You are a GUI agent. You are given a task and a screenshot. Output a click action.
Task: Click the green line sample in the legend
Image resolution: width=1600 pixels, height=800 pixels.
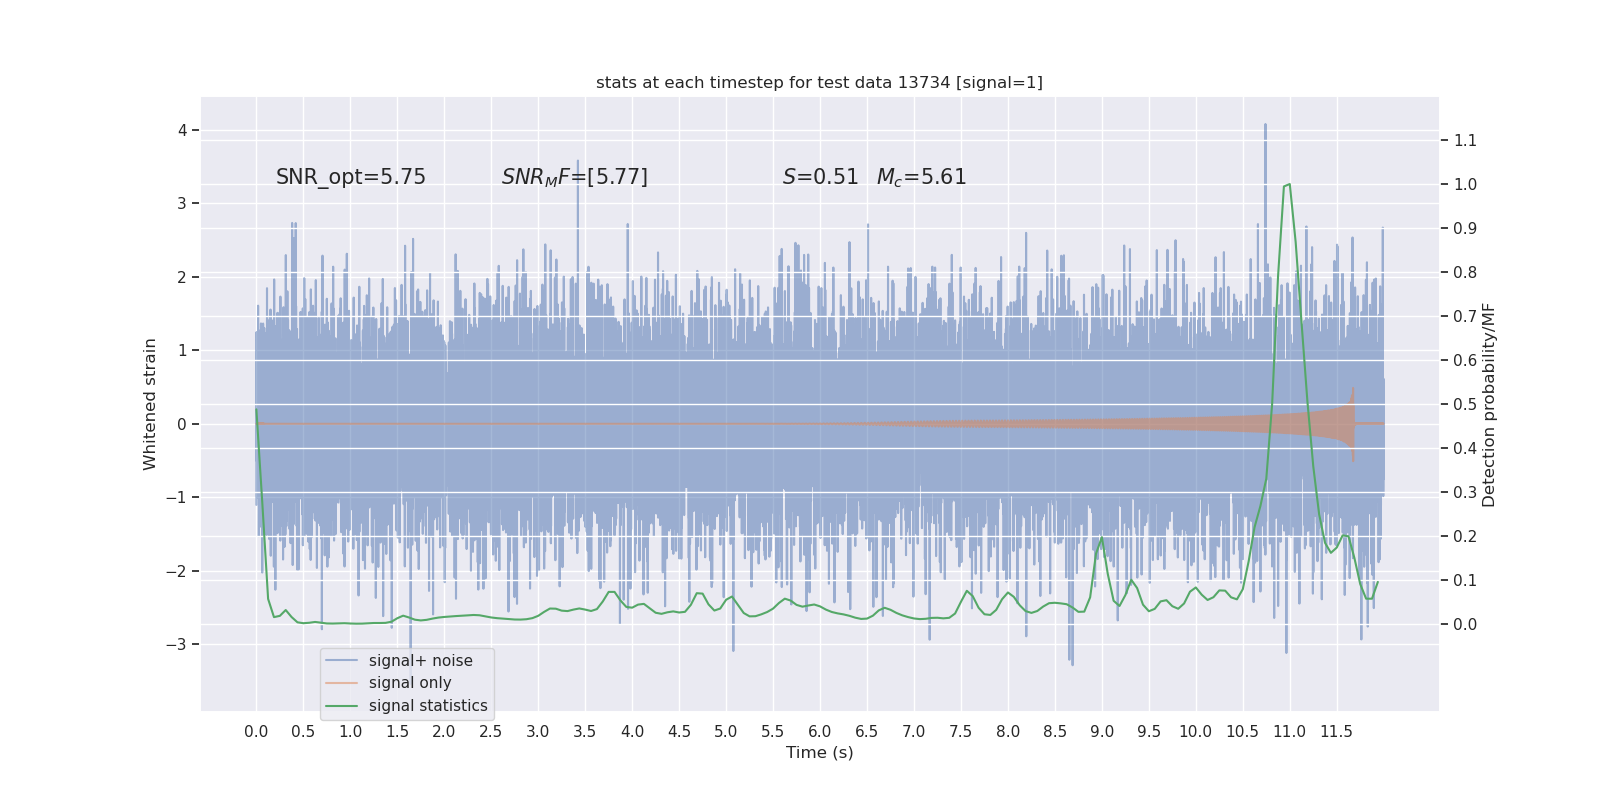click(x=342, y=706)
